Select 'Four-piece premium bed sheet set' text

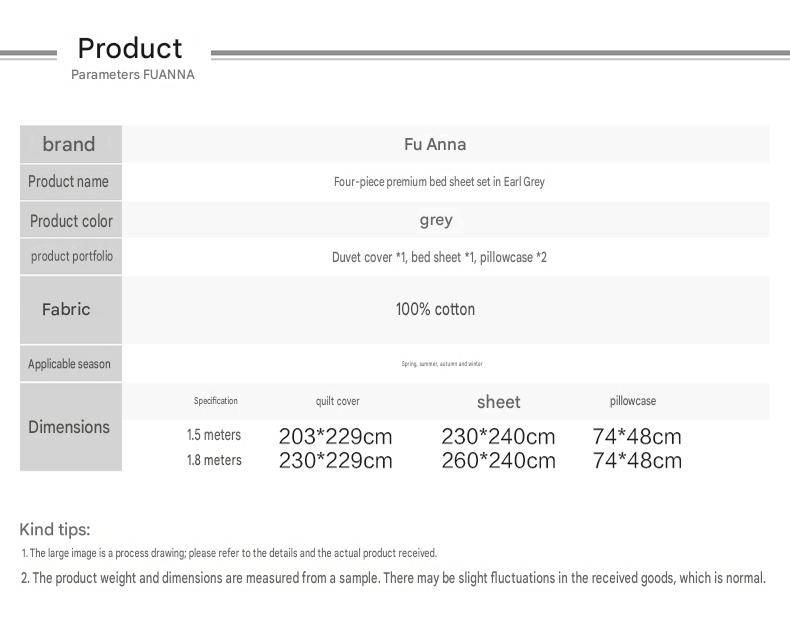pos(412,181)
